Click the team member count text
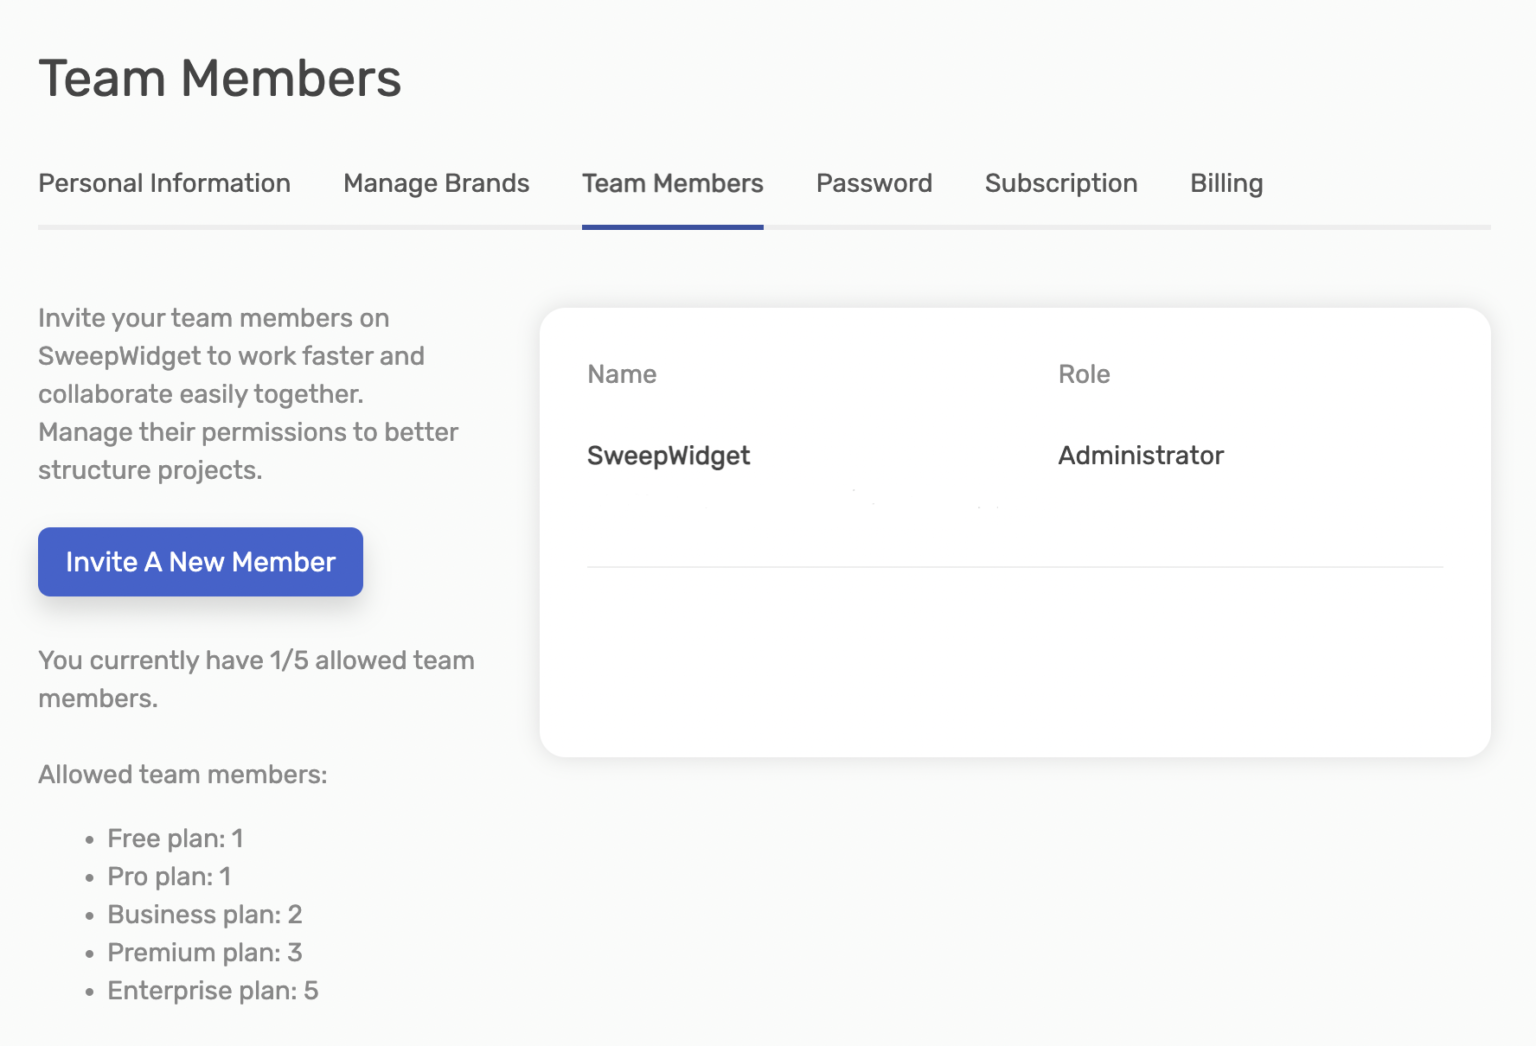The image size is (1536, 1046). pyautogui.click(x=256, y=679)
